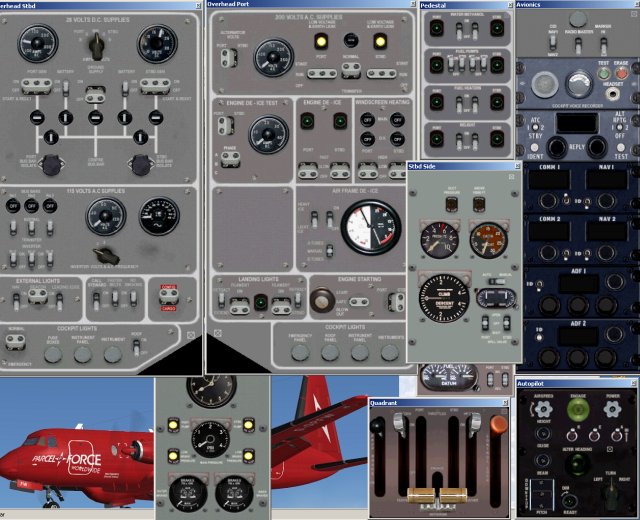Toggle the Alternator Volts Port/Stbd switch
640x520 pixels.
pyautogui.click(x=229, y=57)
